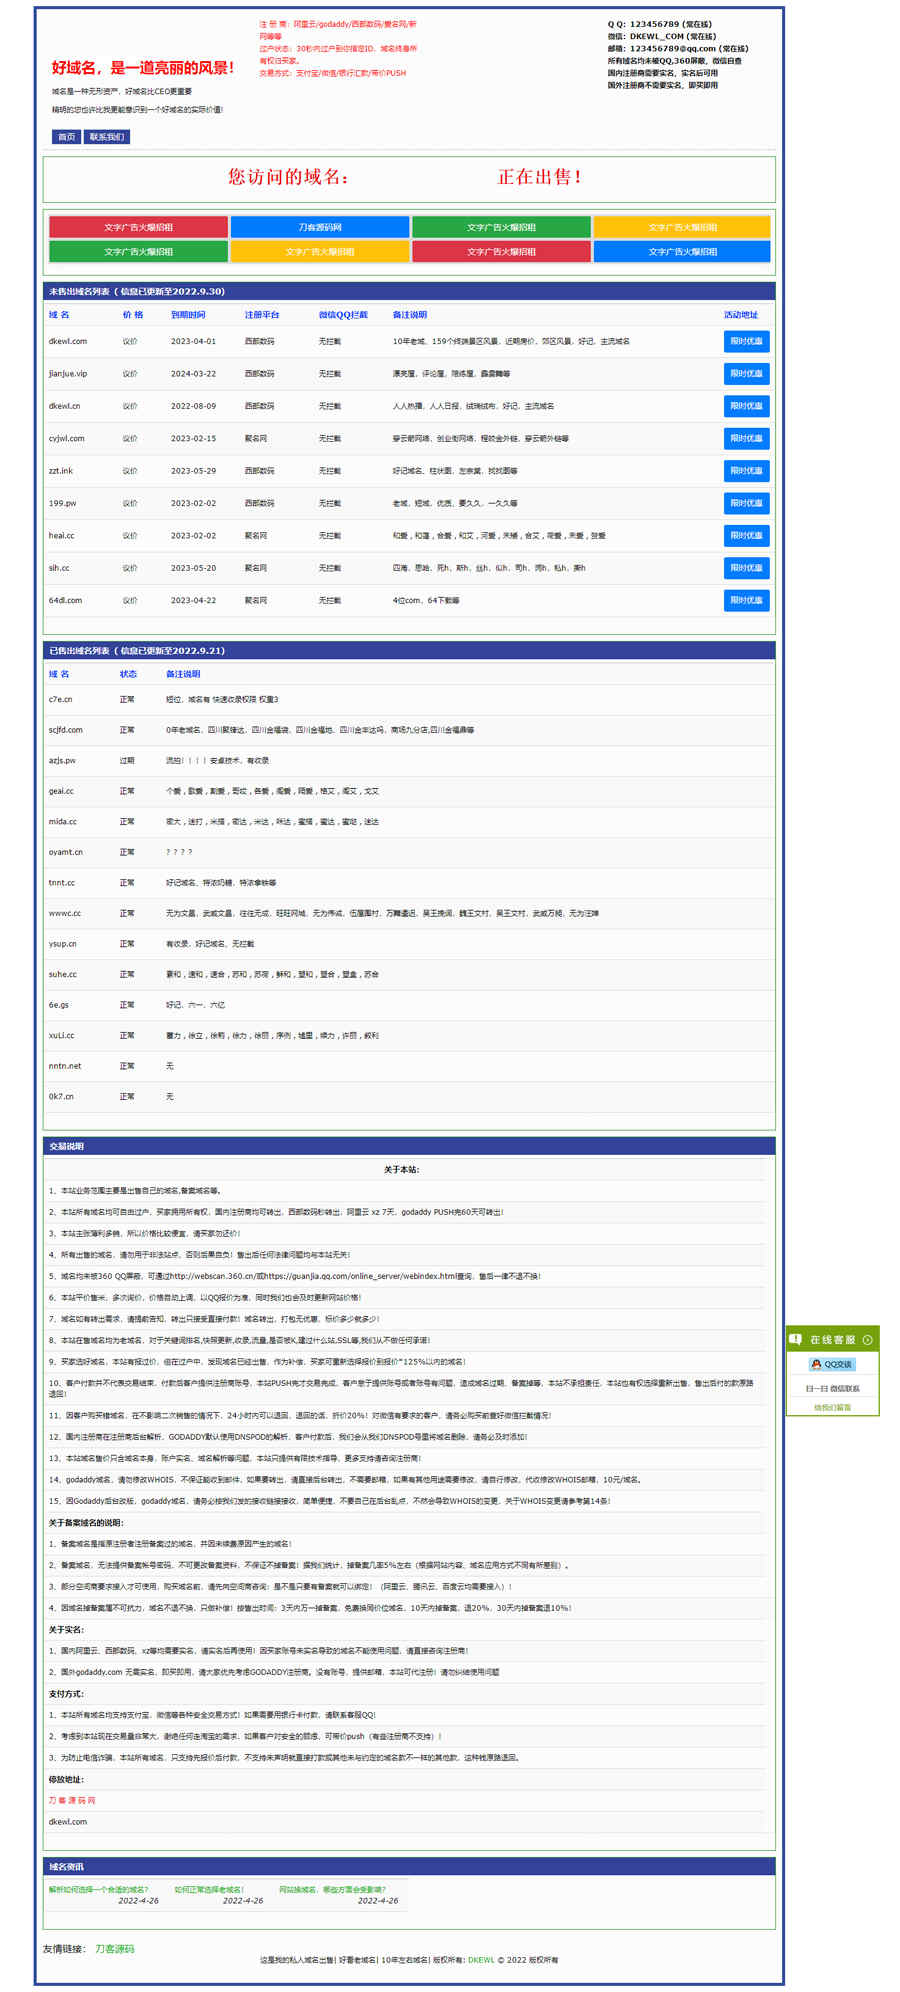Open the 联系我们 navigation tab
900x1992 pixels.
107,137
